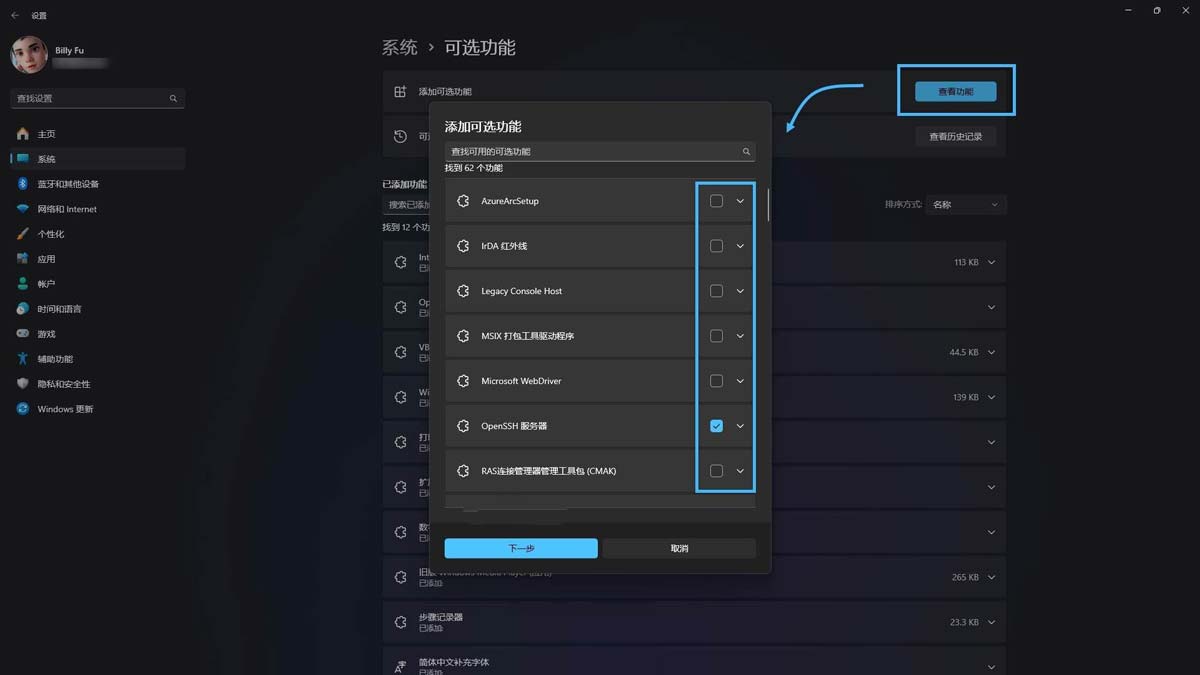Click the 取消 button in the dialog
1200x675 pixels.
click(x=679, y=548)
